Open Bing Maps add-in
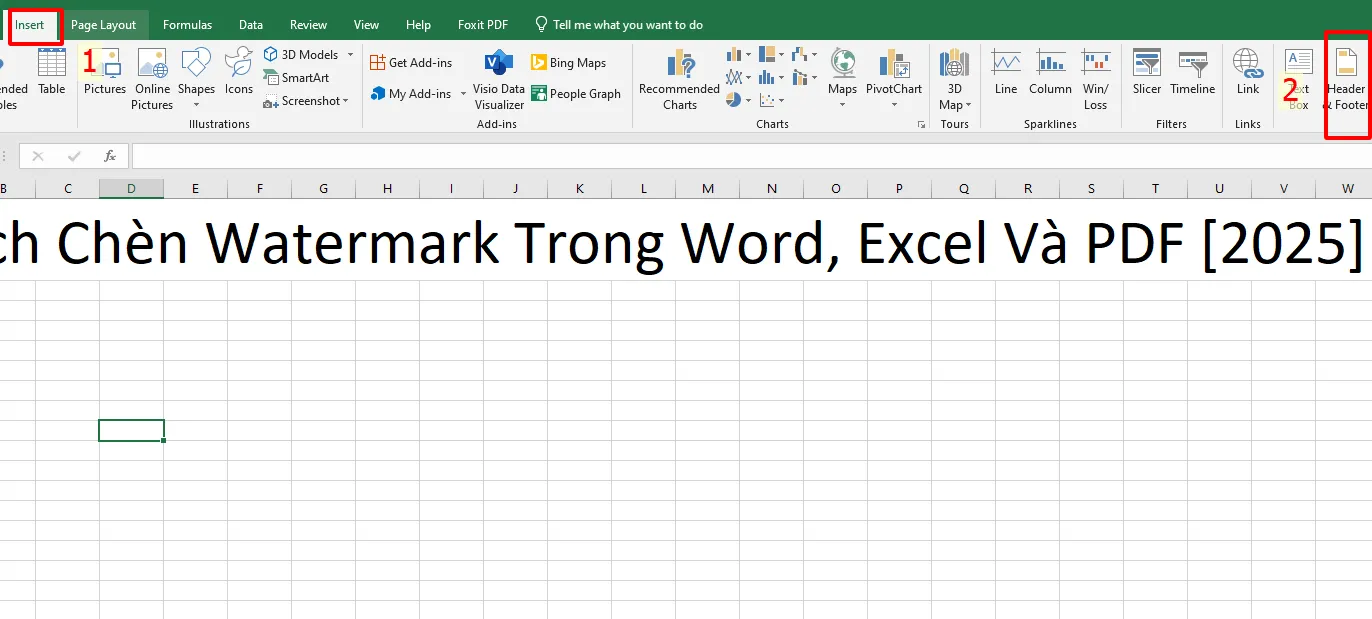Viewport: 1372px width, 619px height. point(569,62)
